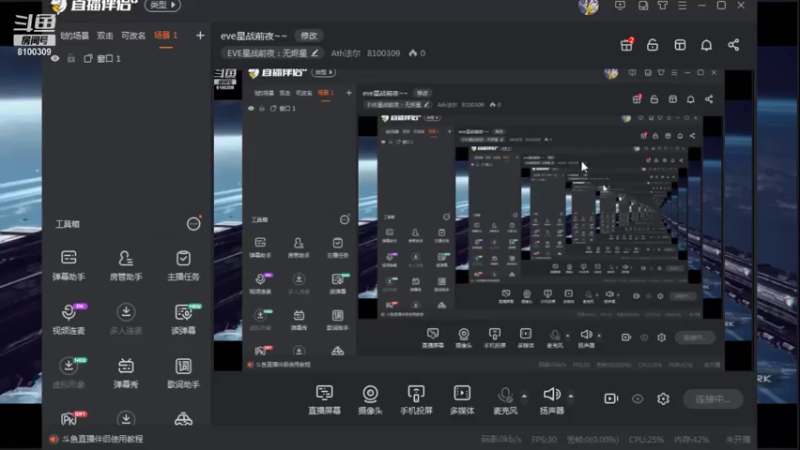Viewport: 800px width, 450px height.
Task: Click the 修改 button next to the stream title
Action: point(309,36)
